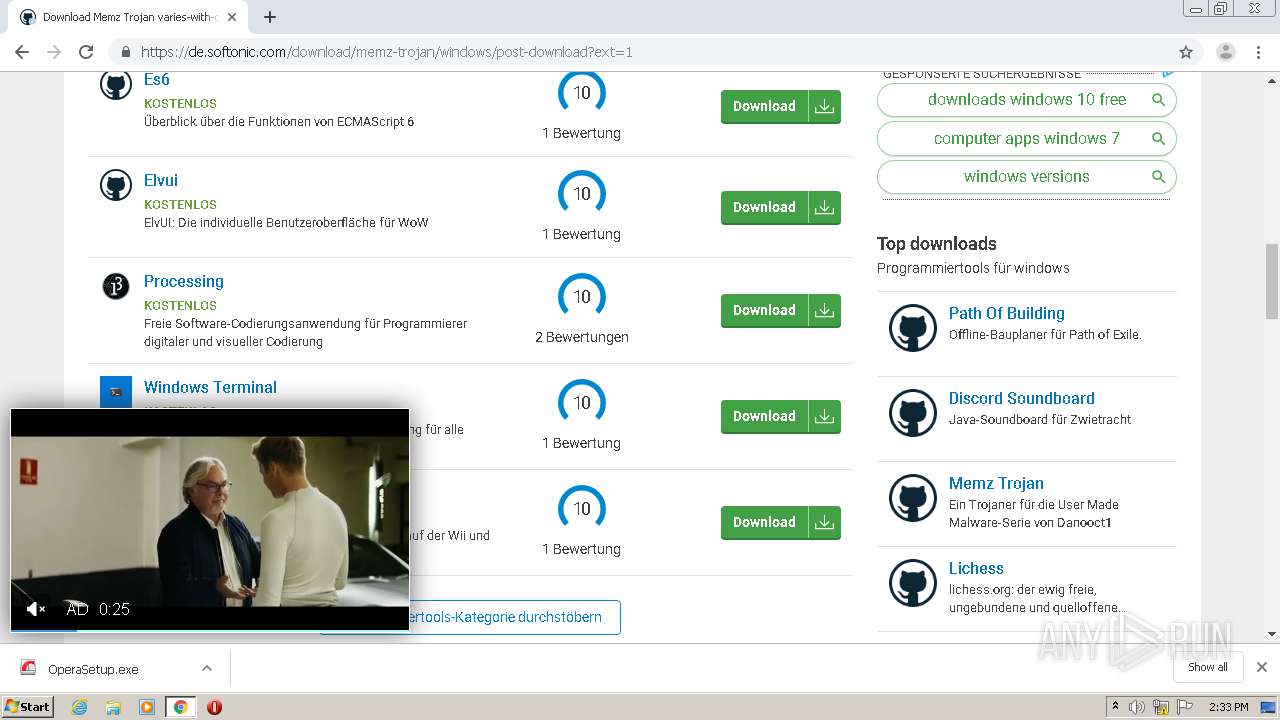Go back to the previous page
The height and width of the screenshot is (720, 1280).
pos(22,52)
